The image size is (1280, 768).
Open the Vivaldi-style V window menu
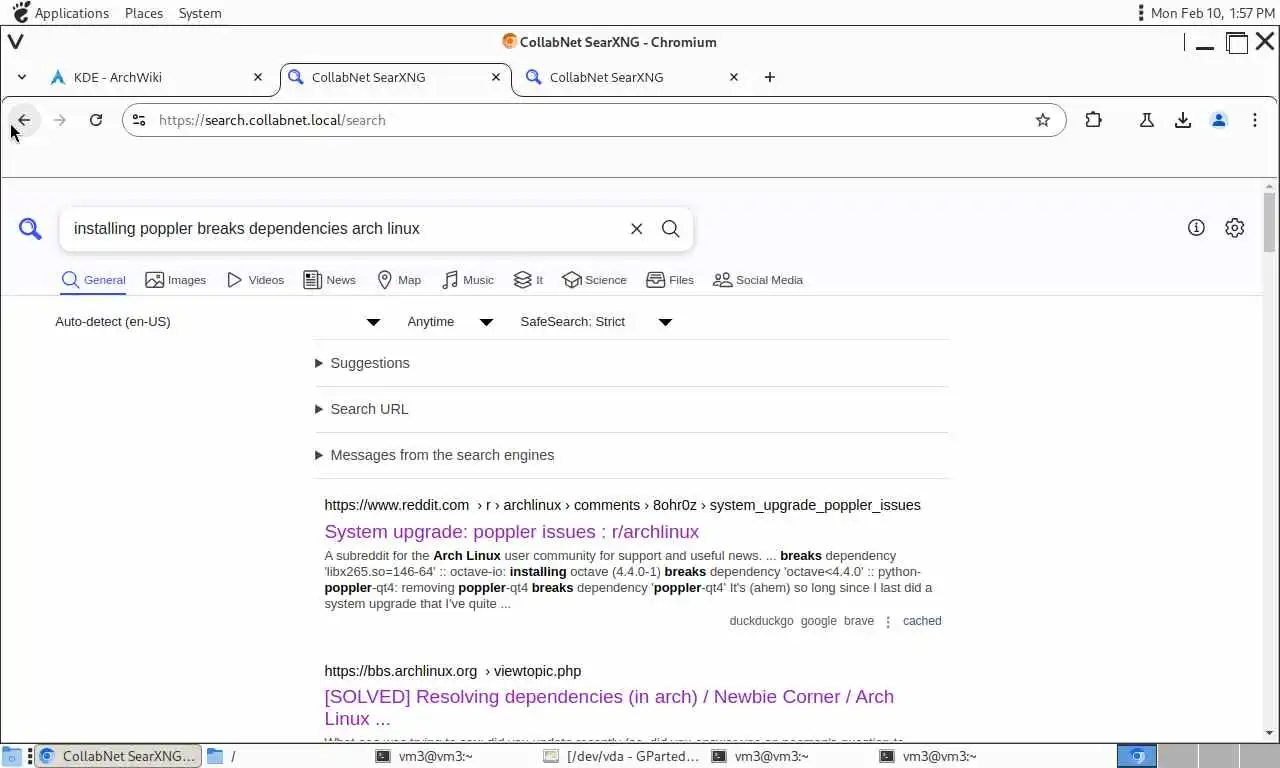tap(16, 42)
